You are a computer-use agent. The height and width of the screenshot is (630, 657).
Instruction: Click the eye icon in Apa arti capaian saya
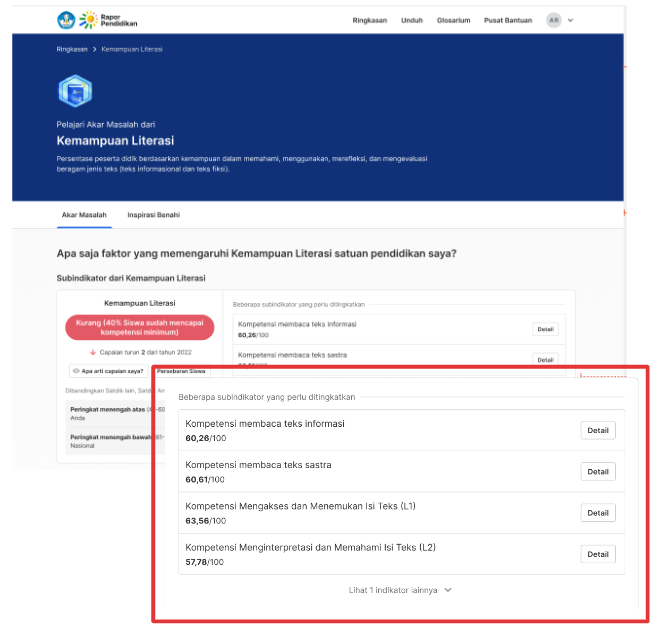76,371
